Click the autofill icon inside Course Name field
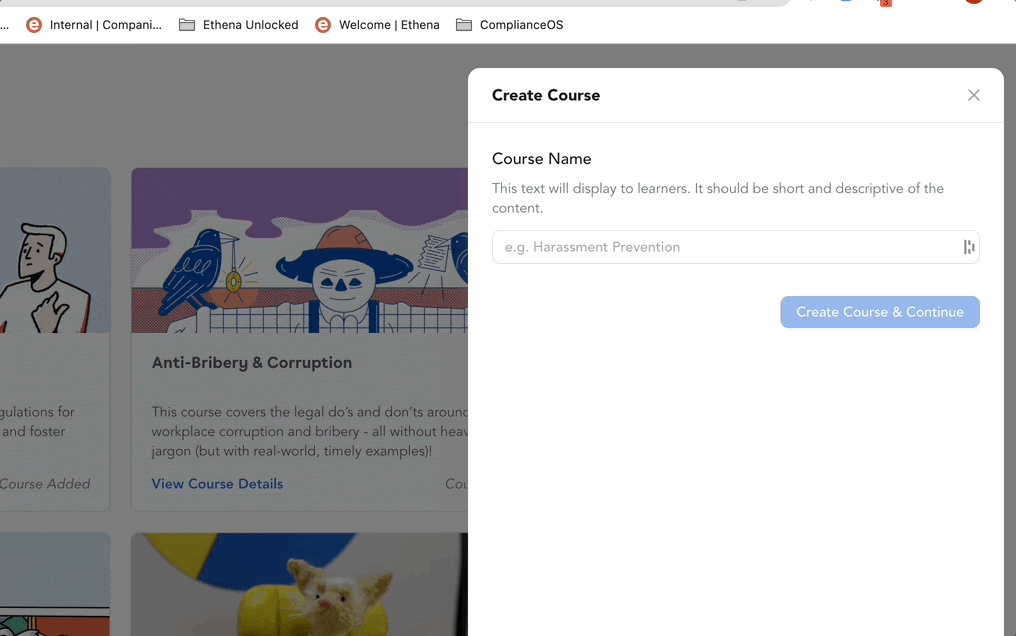This screenshot has width=1016, height=636. (968, 247)
